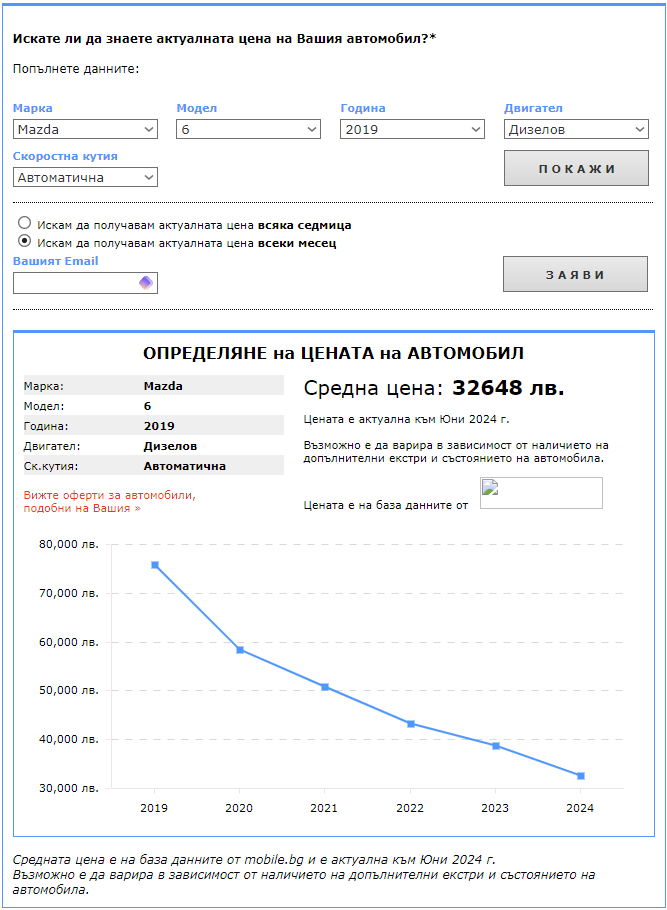Click the 2024 data point on chart
This screenshot has height=910, width=667.
581,776
